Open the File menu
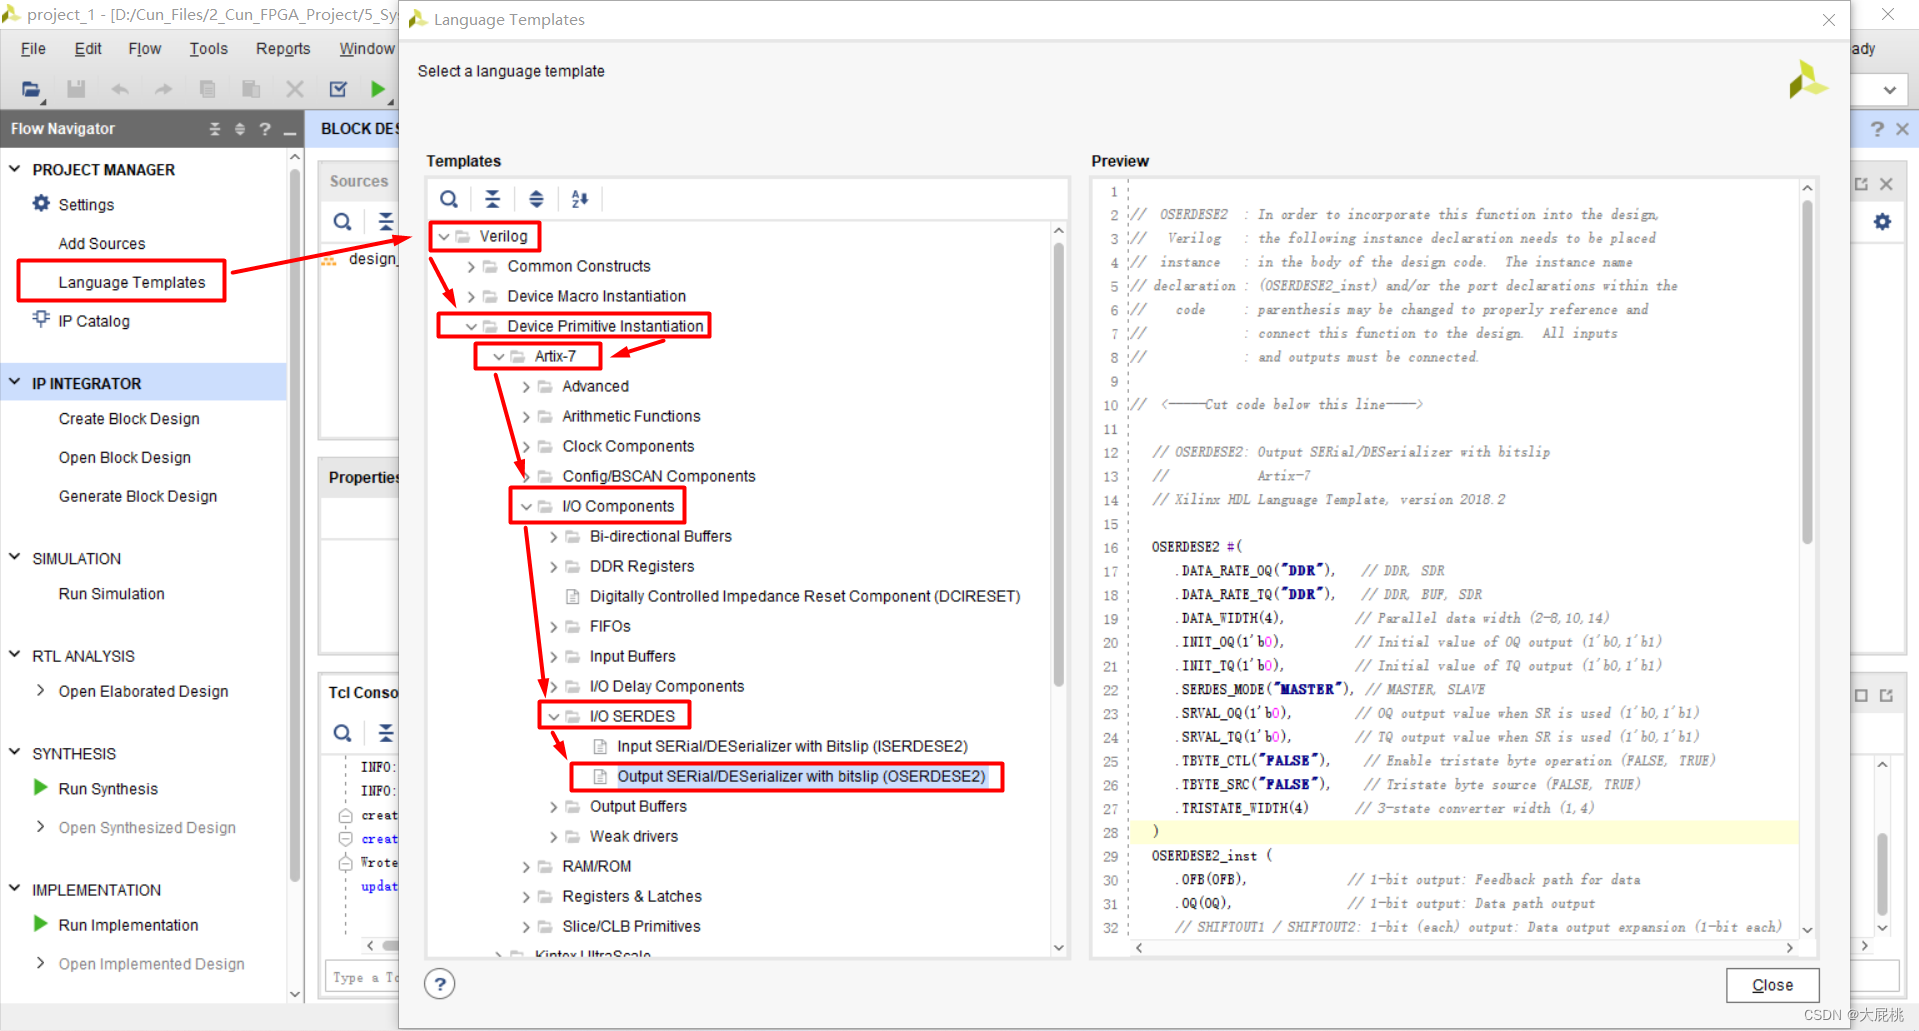This screenshot has width=1919, height=1031. point(33,49)
